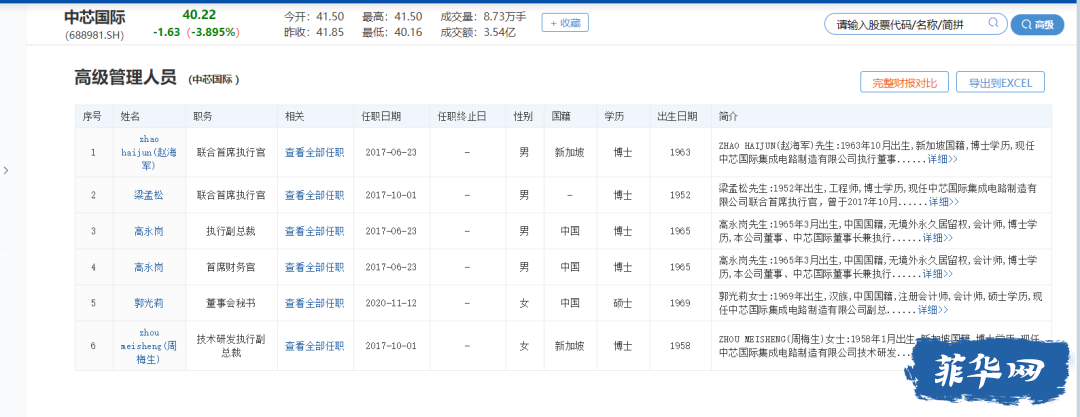1080x417 pixels.
Task: Click the stock code (688981.SH)
Action: 95,34
